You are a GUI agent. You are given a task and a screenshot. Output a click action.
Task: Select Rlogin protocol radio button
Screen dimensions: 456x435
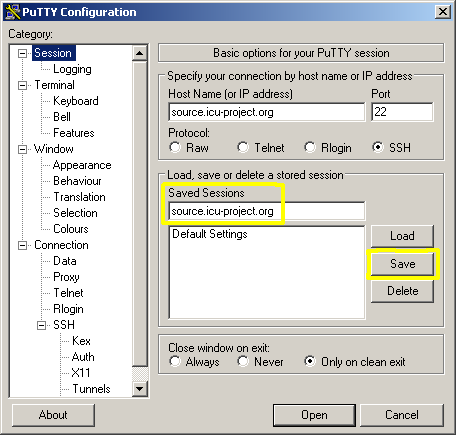pyautogui.click(x=310, y=147)
